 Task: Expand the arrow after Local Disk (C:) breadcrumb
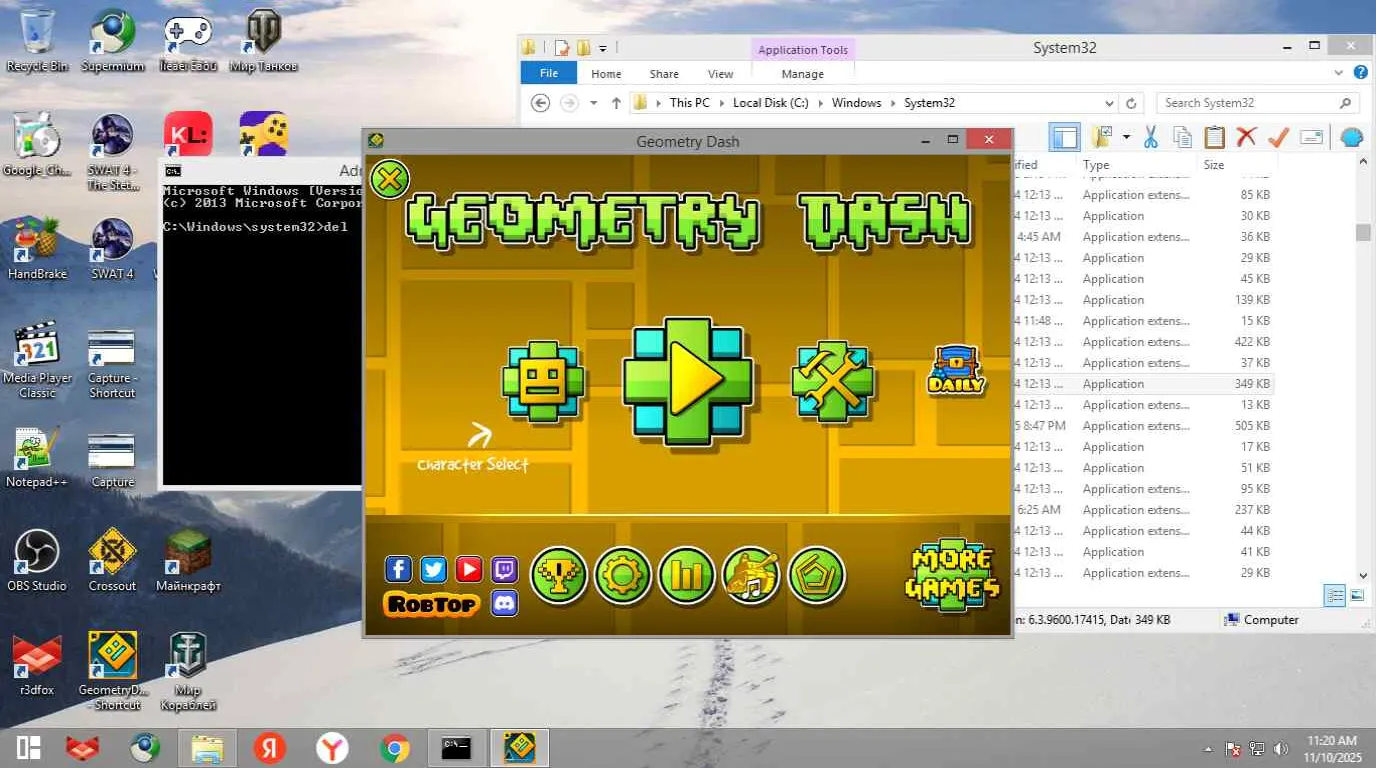pyautogui.click(x=820, y=103)
